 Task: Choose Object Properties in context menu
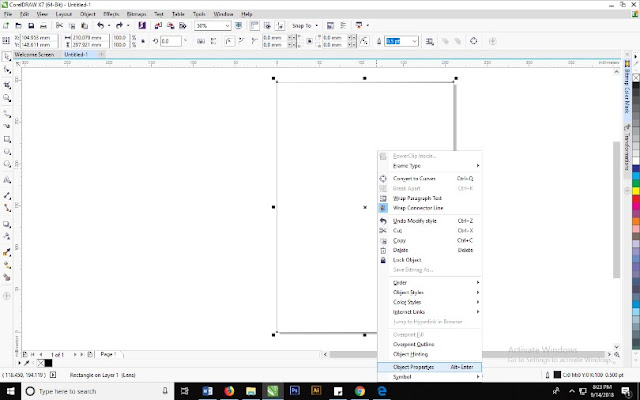429,367
